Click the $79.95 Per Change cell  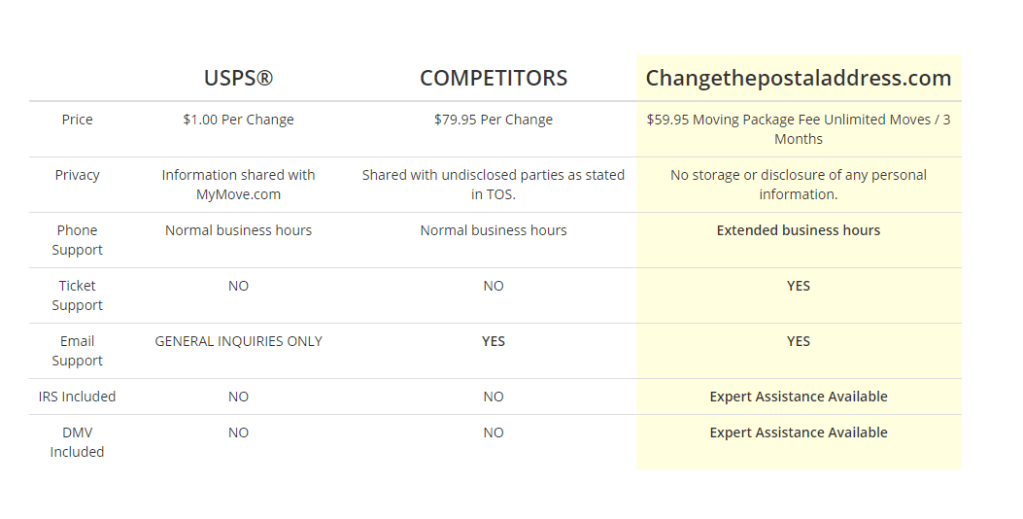point(493,120)
